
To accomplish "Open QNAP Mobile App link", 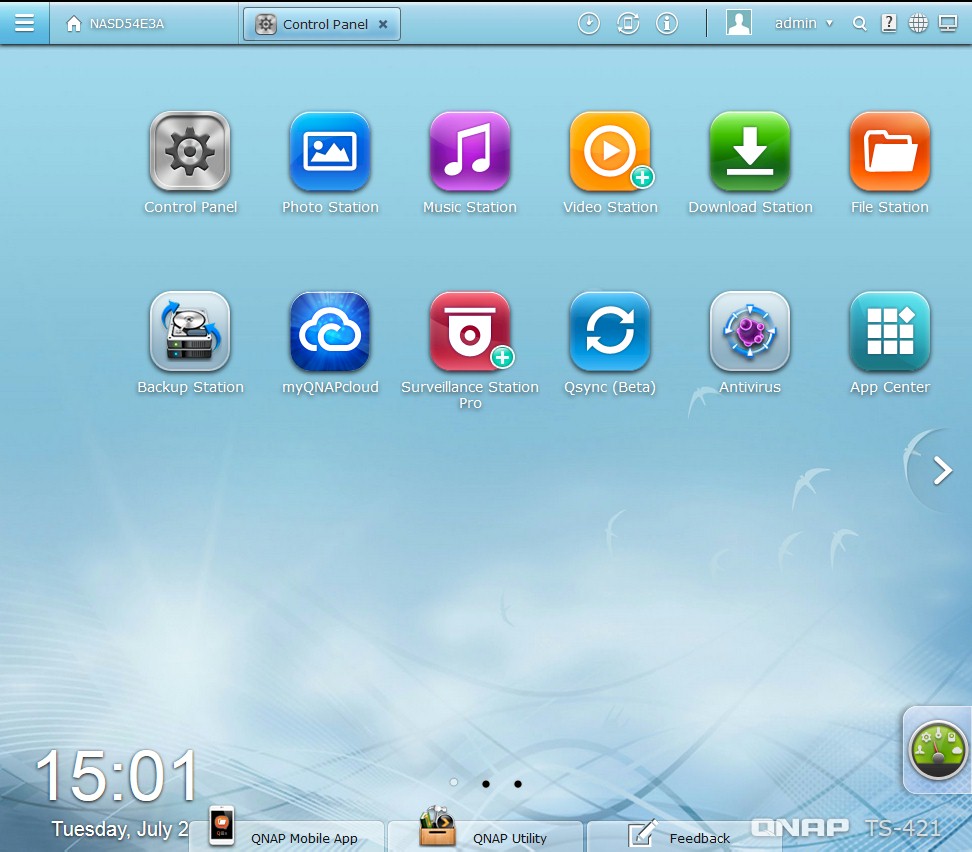I will pyautogui.click(x=286, y=835).
